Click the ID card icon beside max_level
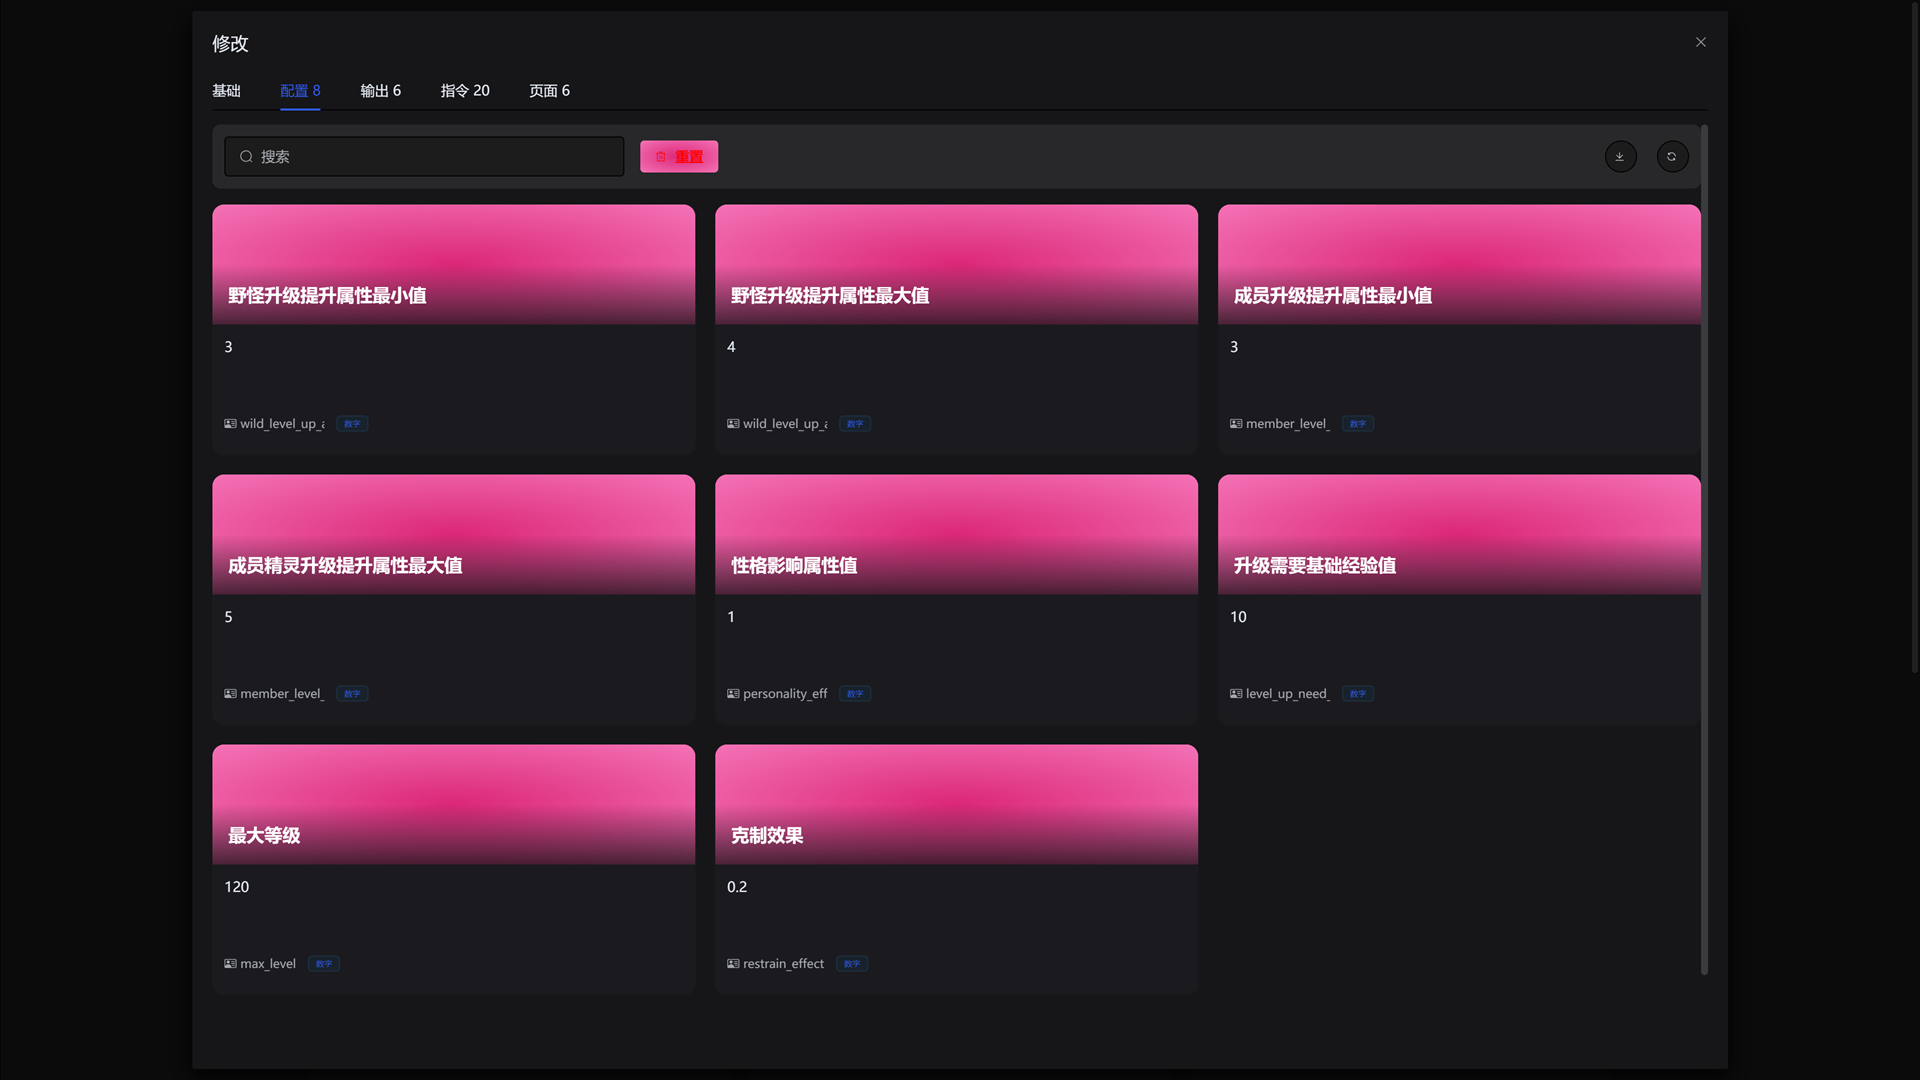1920x1080 pixels. tap(230, 964)
